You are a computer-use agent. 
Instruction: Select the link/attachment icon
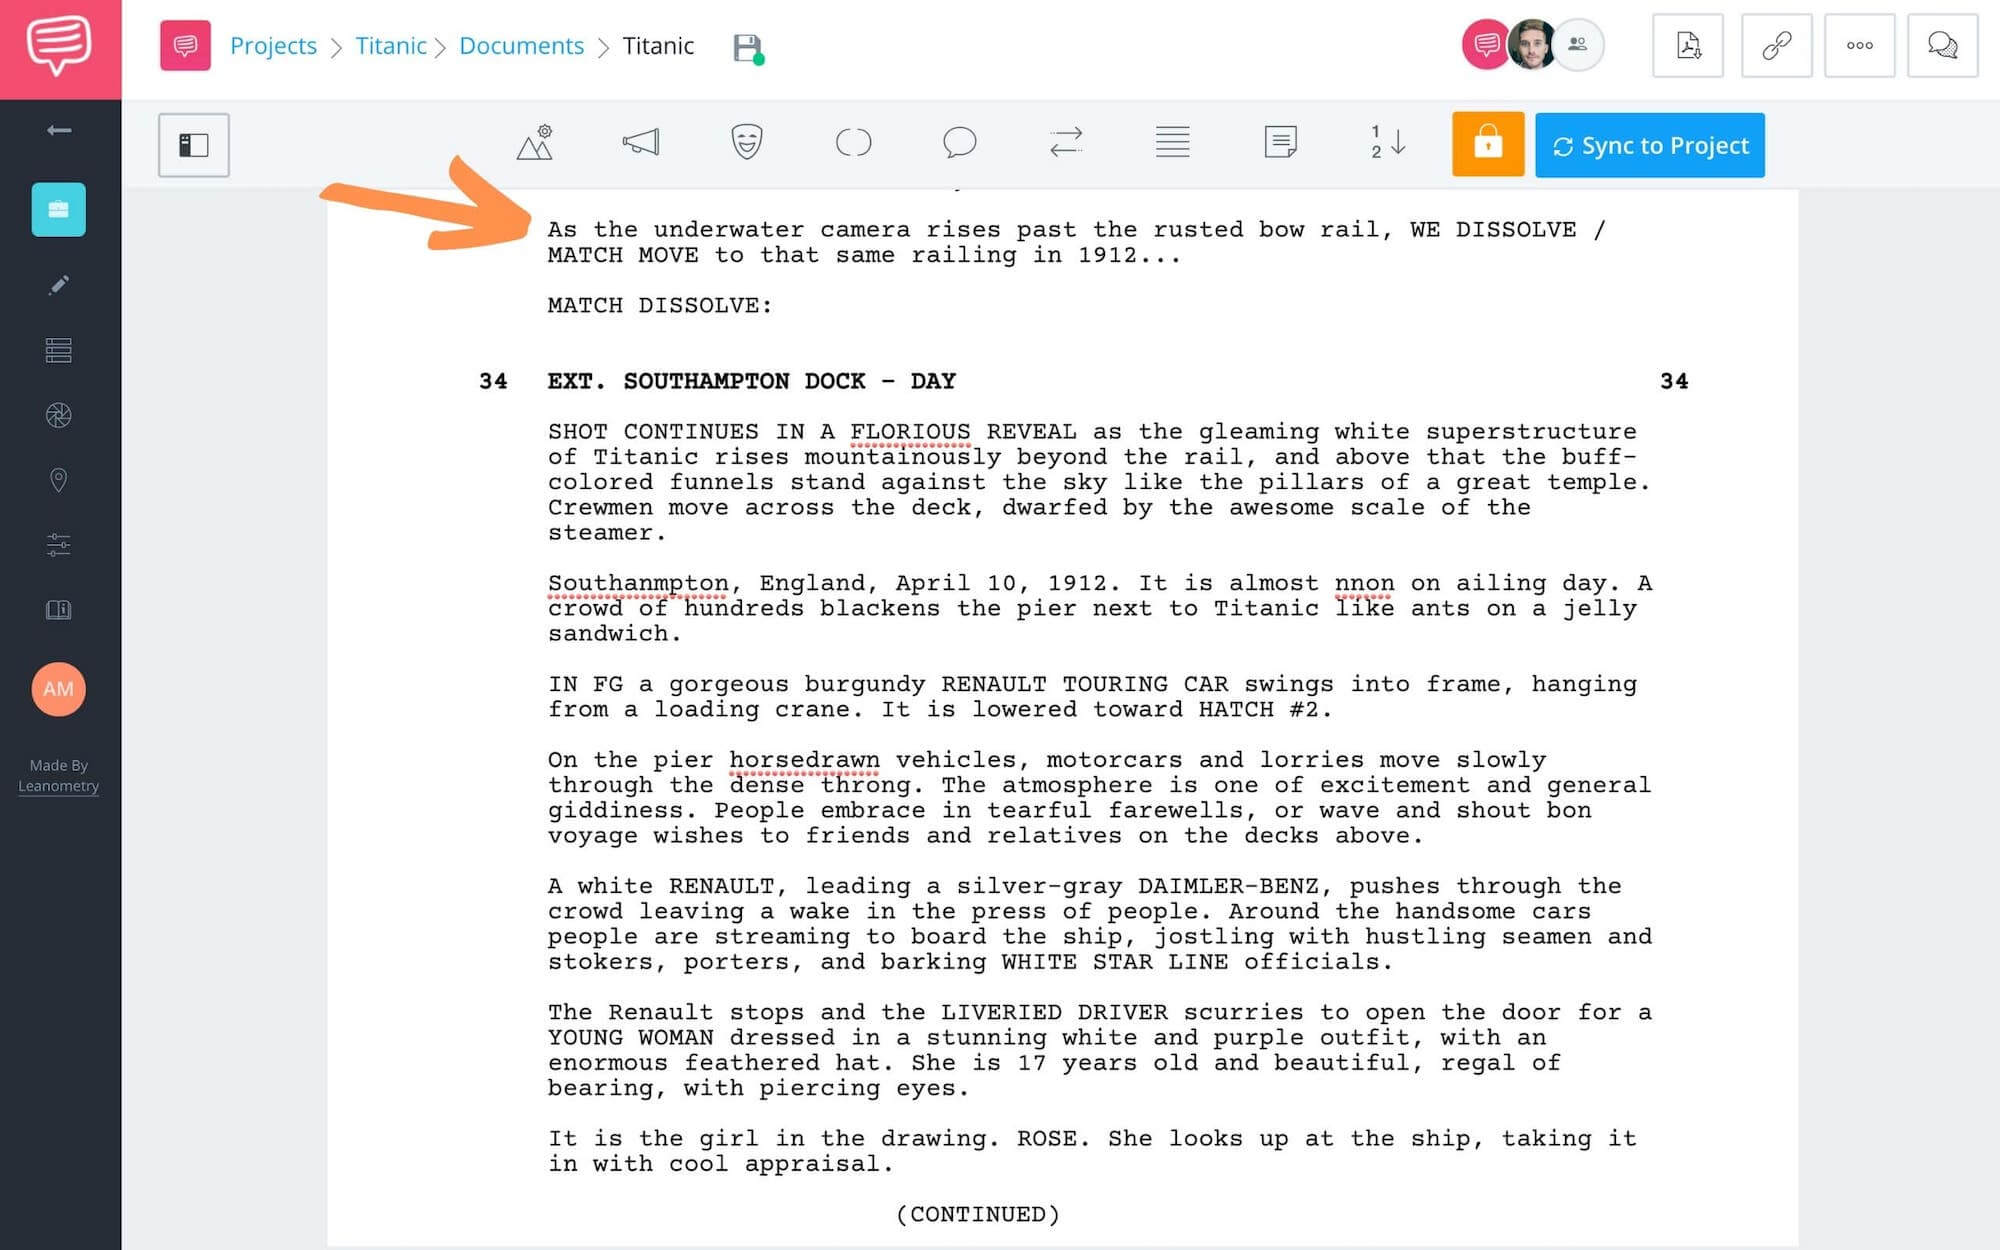coord(1774,46)
